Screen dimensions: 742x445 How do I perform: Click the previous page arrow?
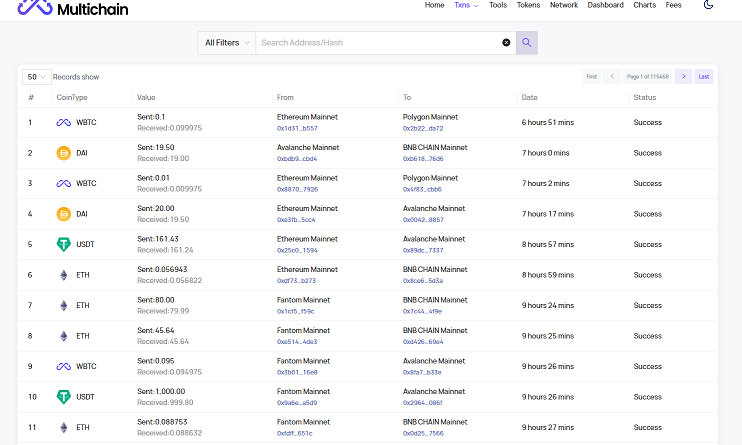[x=613, y=77]
